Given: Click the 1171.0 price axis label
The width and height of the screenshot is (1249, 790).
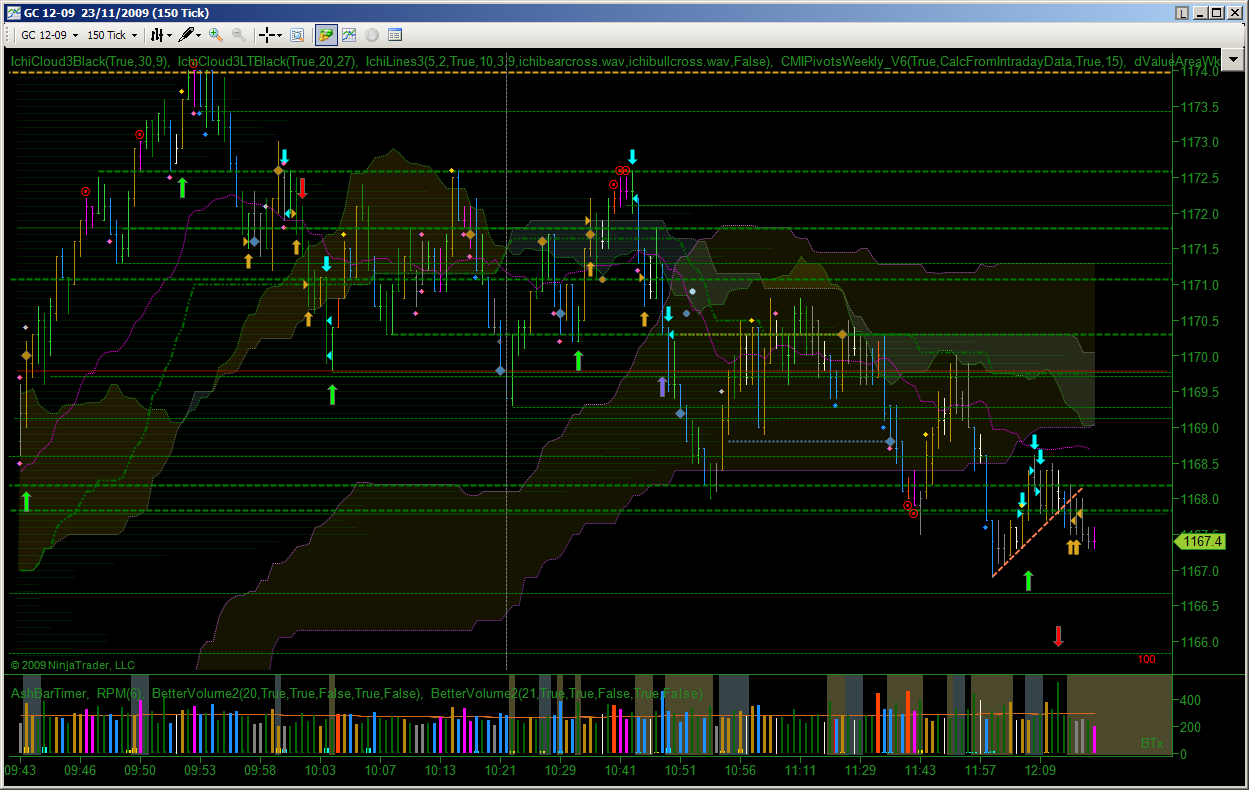Looking at the screenshot, I should point(1200,286).
